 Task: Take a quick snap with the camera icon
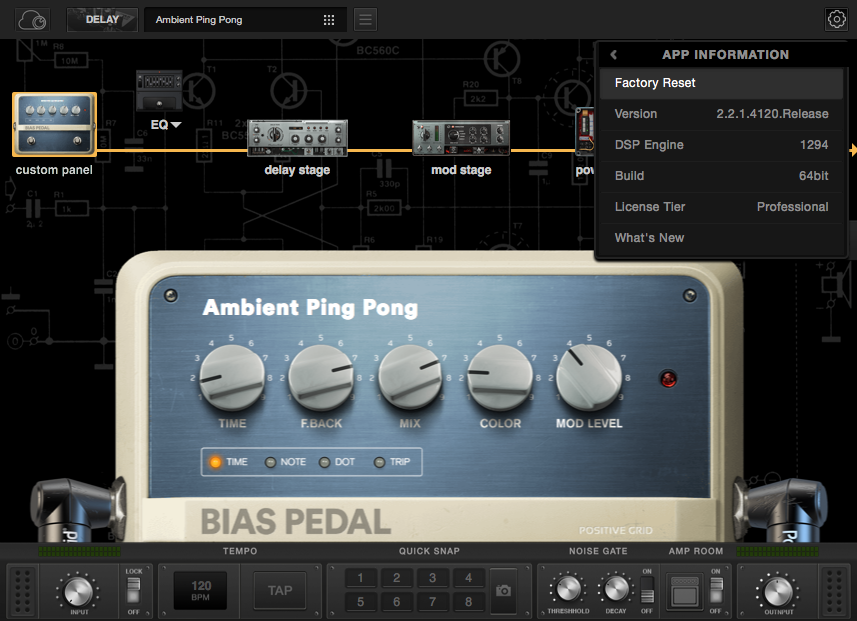[x=503, y=590]
